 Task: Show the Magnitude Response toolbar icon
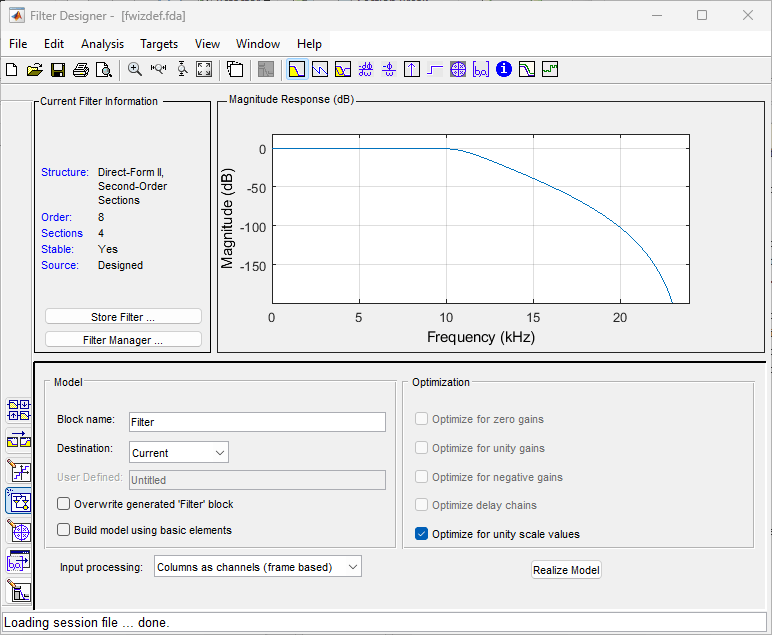click(x=296, y=70)
